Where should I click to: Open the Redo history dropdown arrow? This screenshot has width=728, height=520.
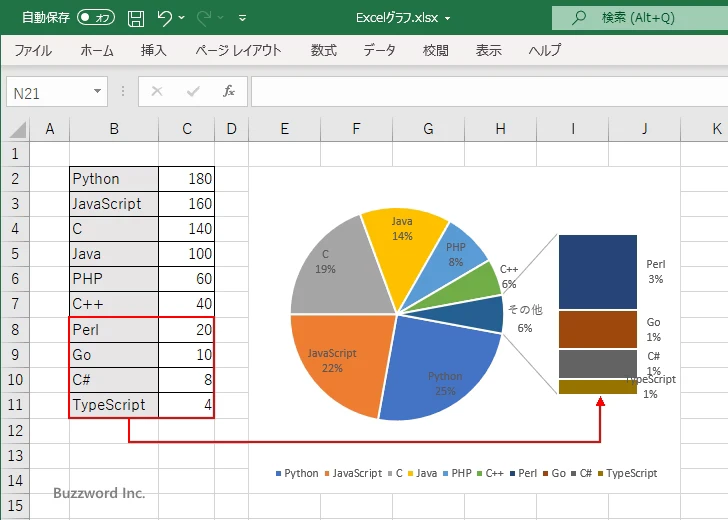[221, 18]
